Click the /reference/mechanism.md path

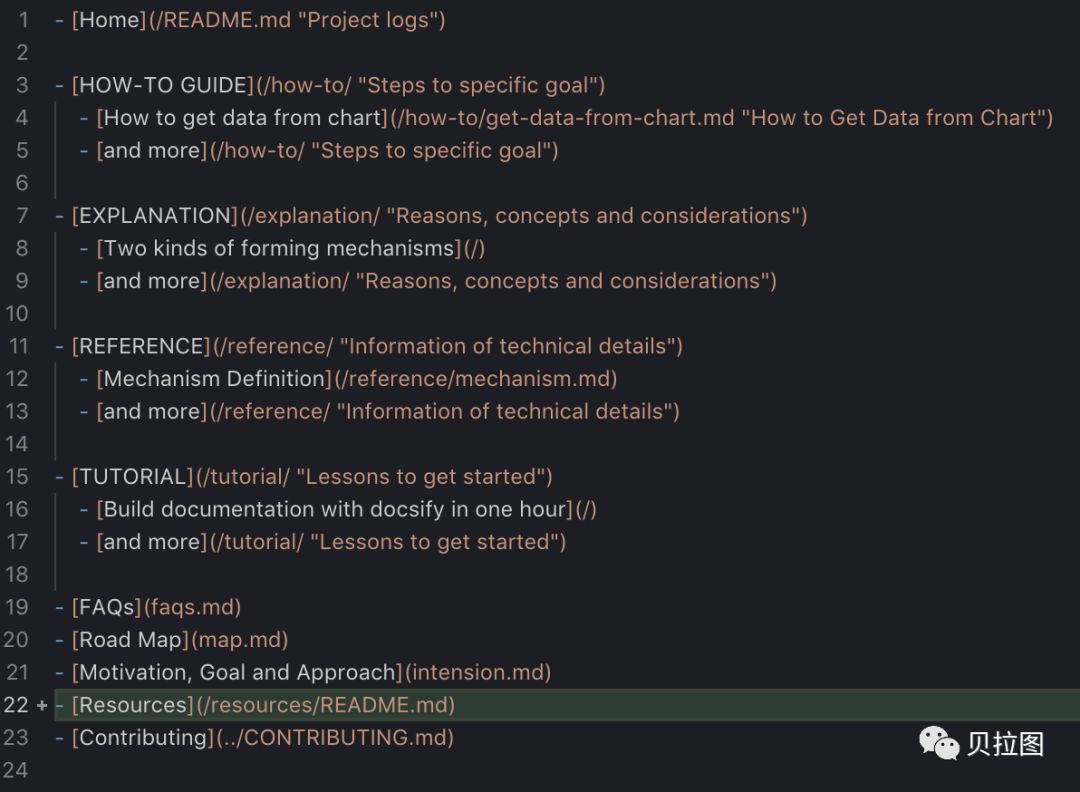[475, 379]
